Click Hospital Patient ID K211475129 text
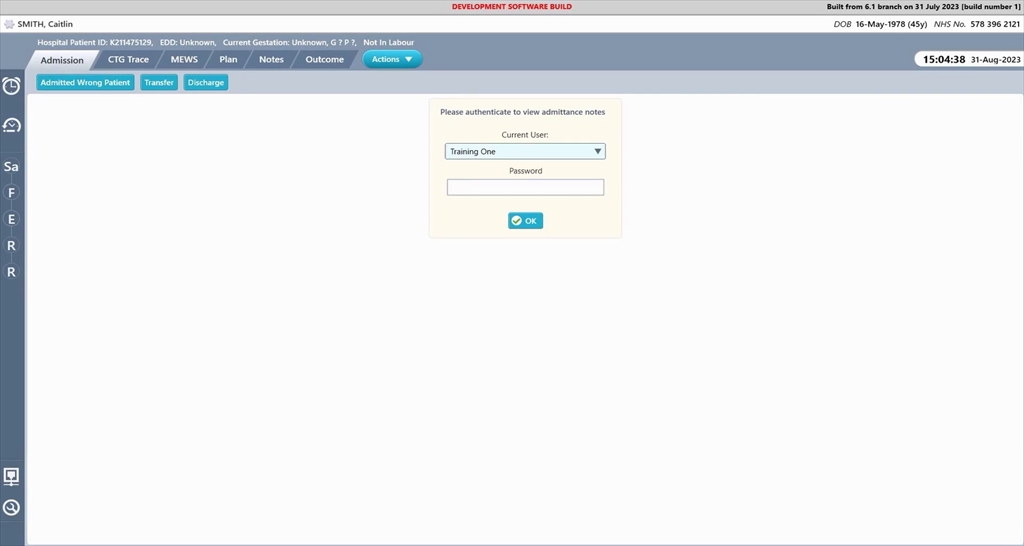The width and height of the screenshot is (1024, 546). tap(95, 42)
